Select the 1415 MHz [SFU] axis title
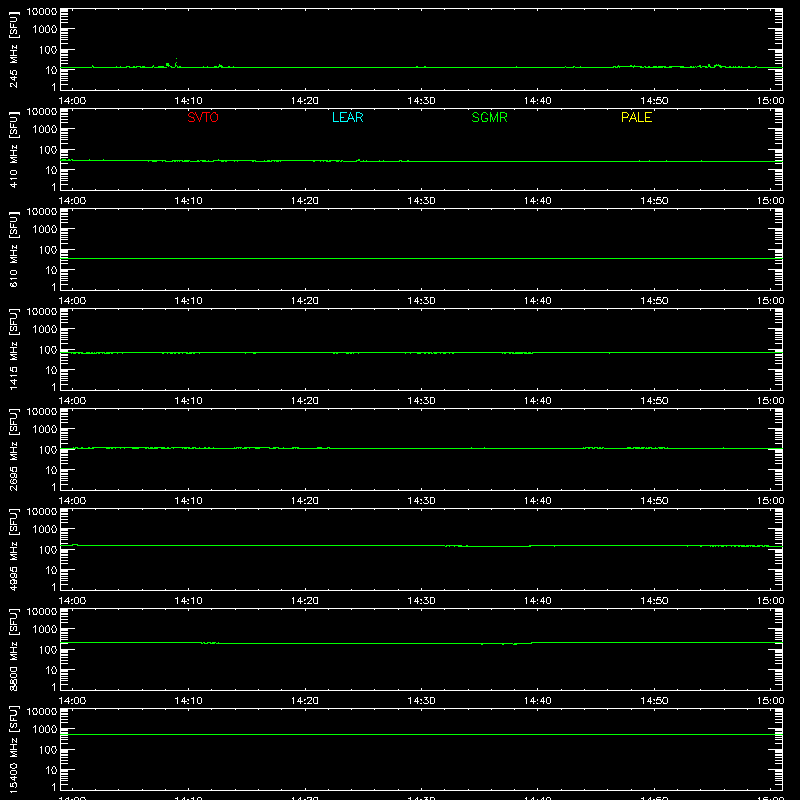Screen dimensions: 800x800 (x=14, y=349)
